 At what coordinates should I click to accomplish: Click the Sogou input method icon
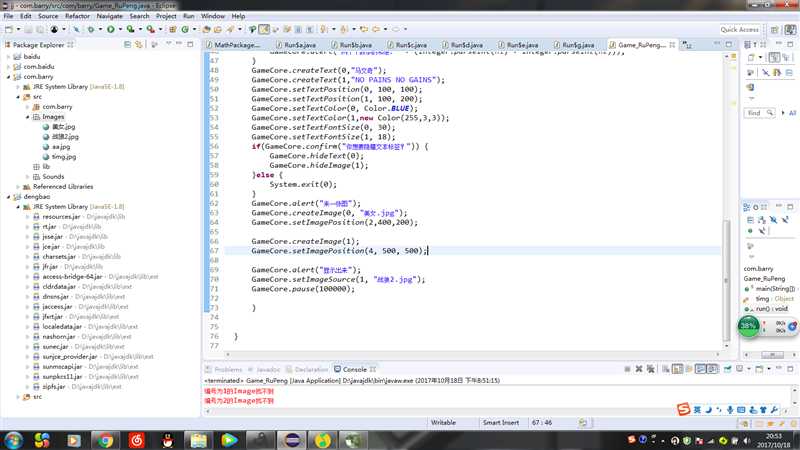(x=685, y=410)
